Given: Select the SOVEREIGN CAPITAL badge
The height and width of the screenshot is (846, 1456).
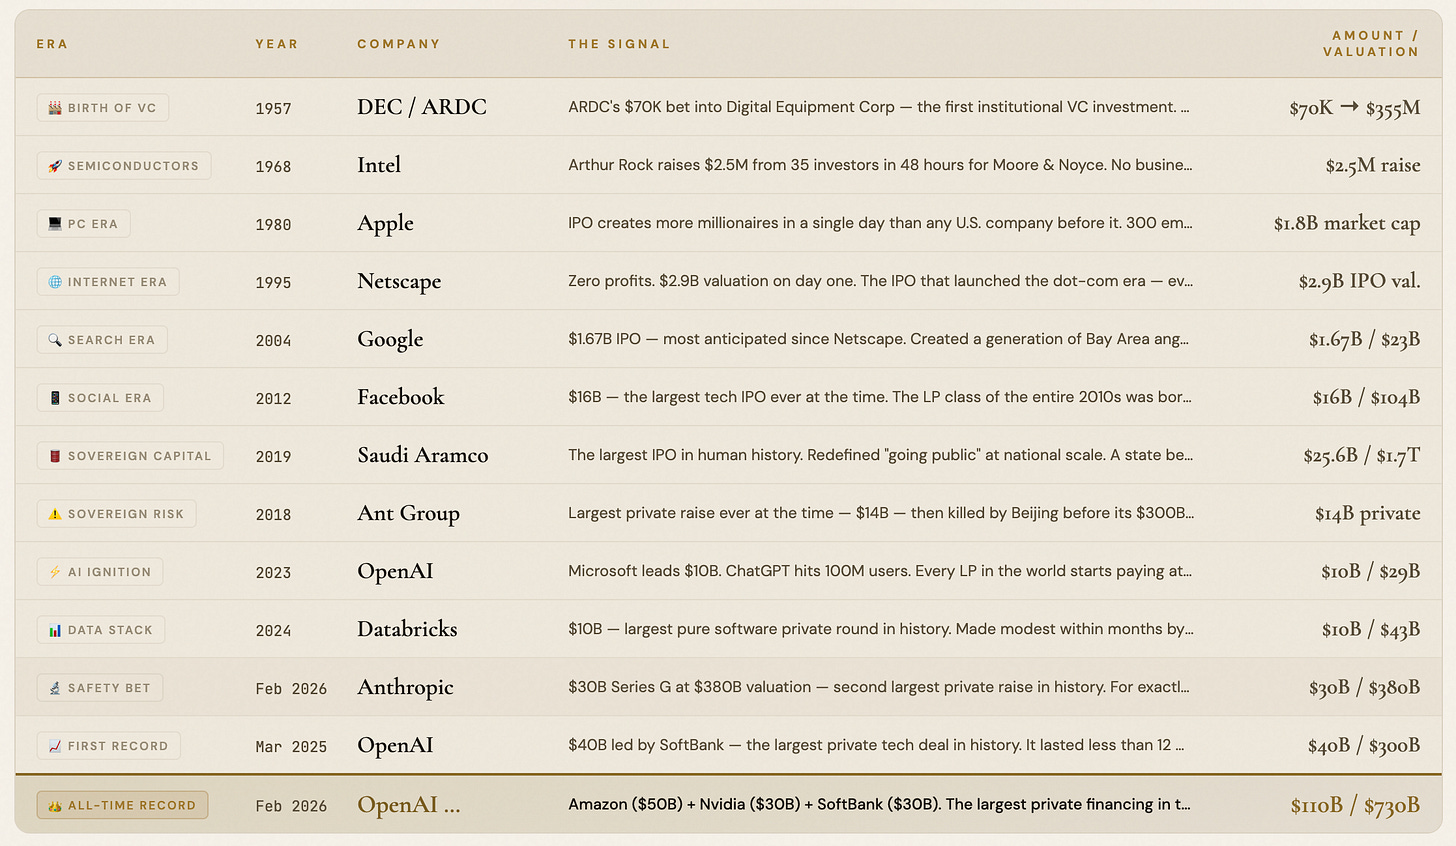Looking at the screenshot, I should [130, 456].
